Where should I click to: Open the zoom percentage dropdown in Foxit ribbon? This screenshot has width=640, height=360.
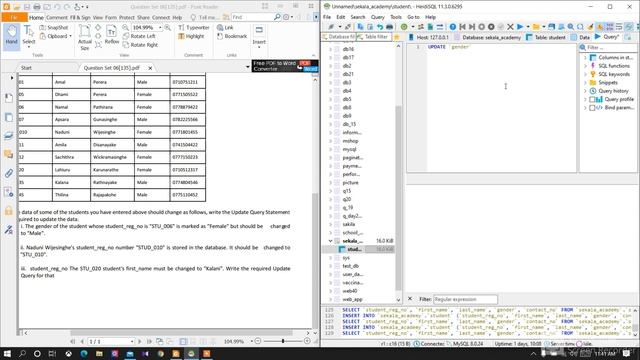tap(160, 27)
